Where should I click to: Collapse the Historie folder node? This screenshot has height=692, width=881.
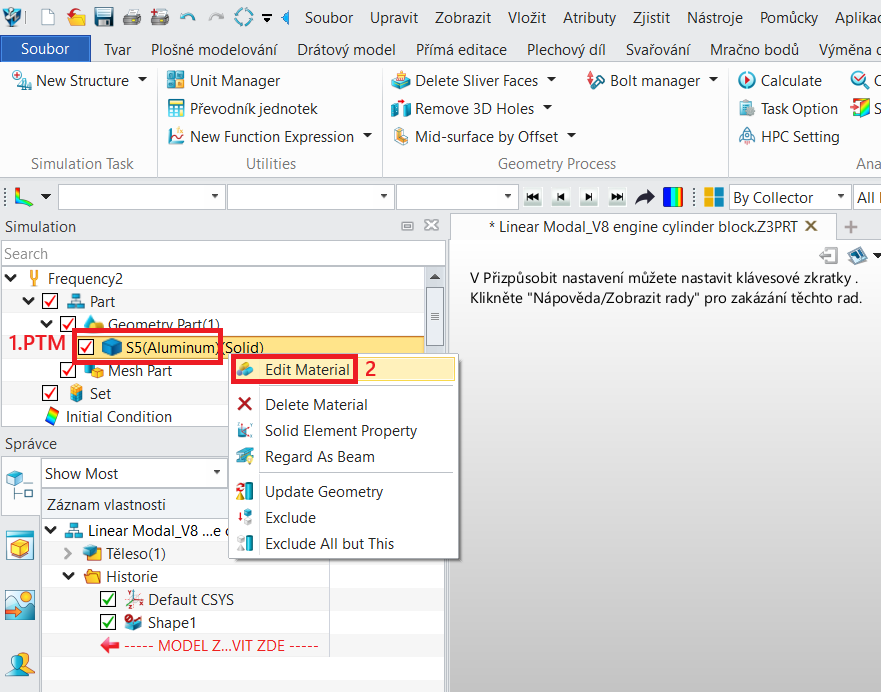[69, 577]
